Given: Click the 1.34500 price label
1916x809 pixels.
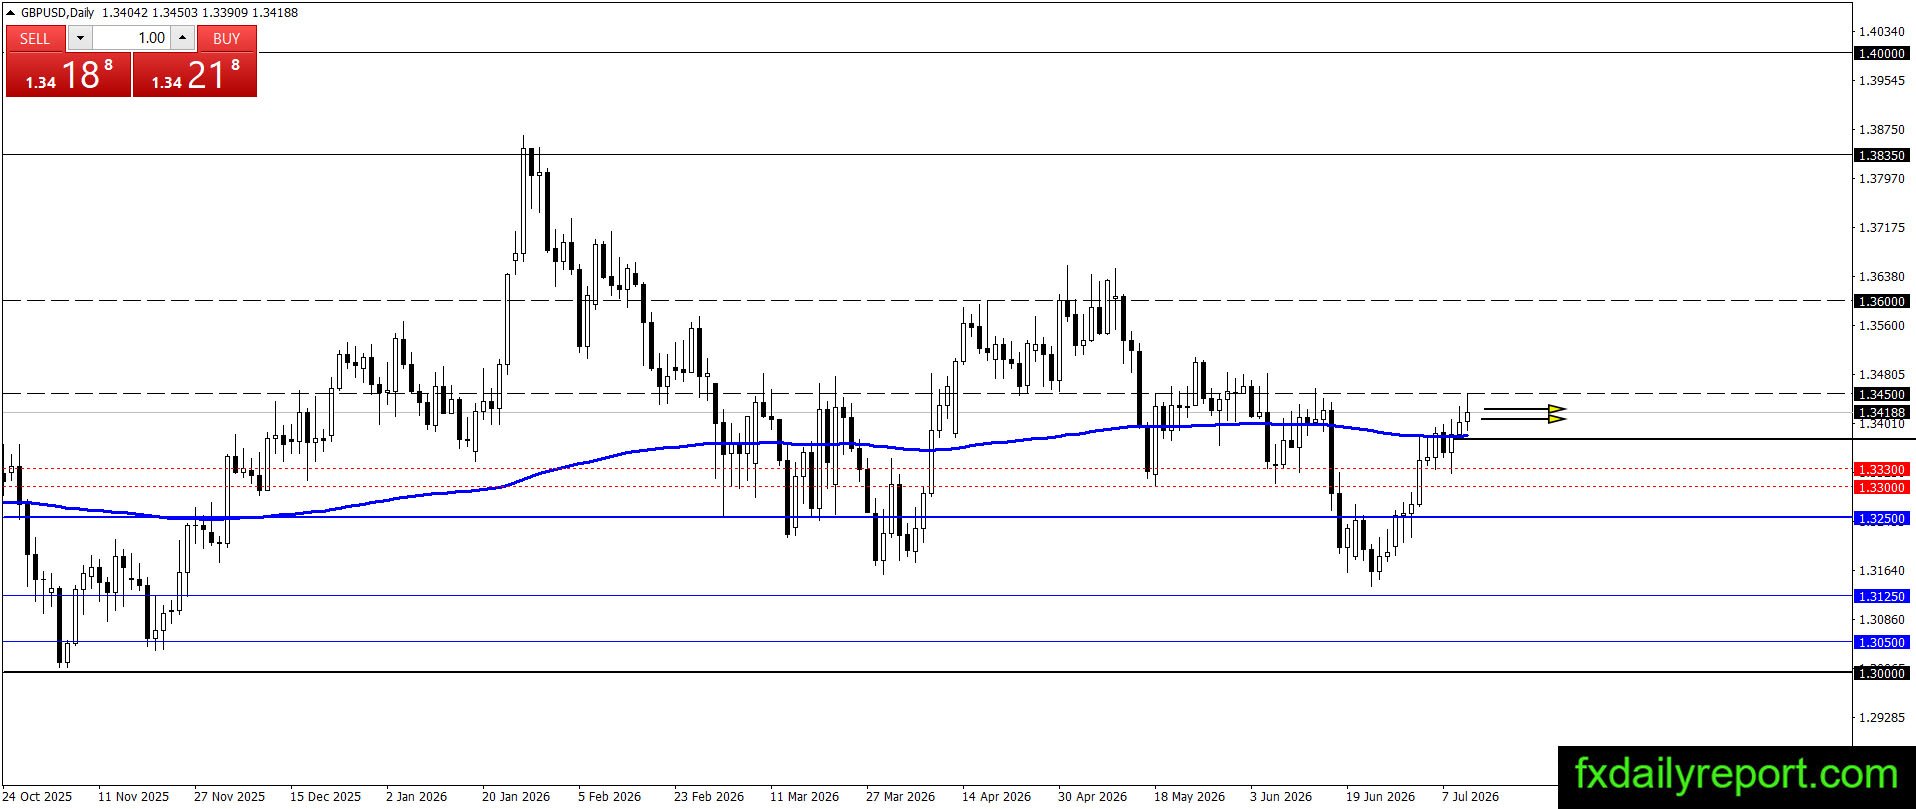Looking at the screenshot, I should coord(1881,394).
